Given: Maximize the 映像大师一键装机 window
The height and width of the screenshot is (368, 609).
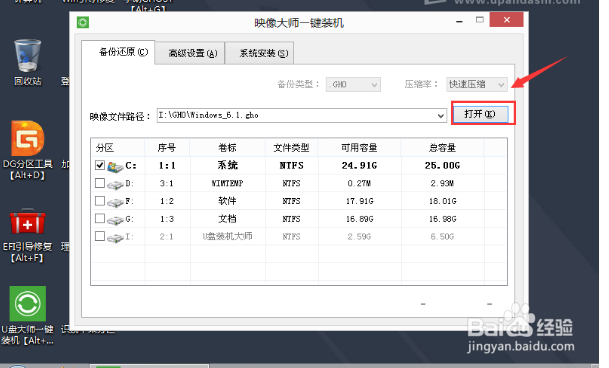Looking at the screenshot, I should pyautogui.click(x=480, y=20).
